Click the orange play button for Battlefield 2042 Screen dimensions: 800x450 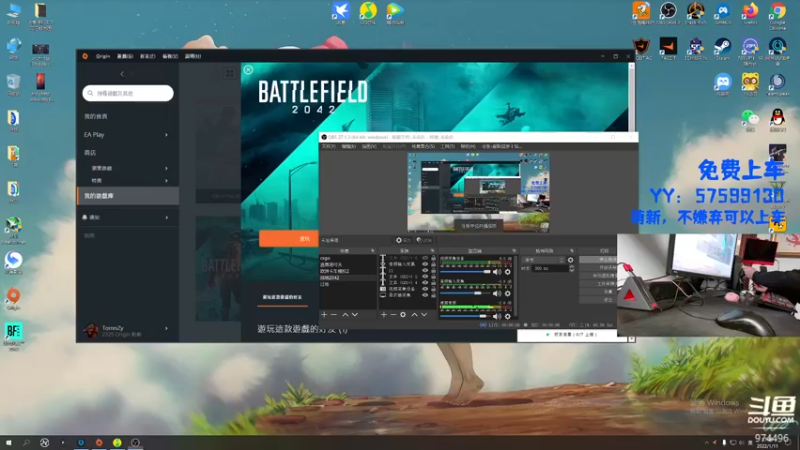289,239
